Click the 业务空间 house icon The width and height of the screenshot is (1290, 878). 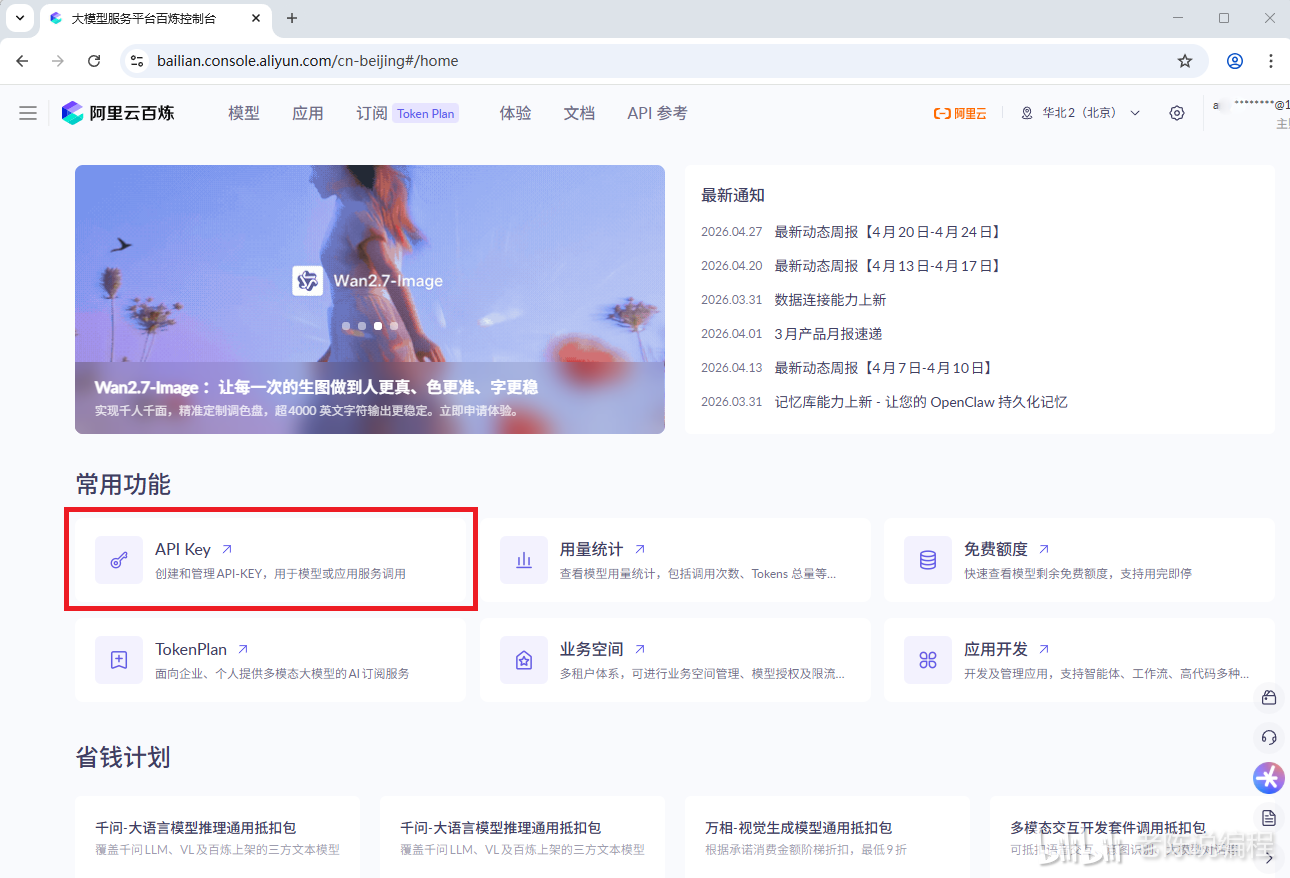tap(524, 660)
